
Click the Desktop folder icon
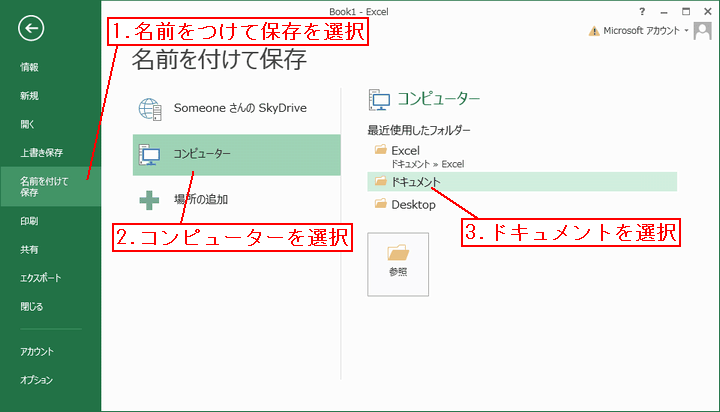click(380, 203)
